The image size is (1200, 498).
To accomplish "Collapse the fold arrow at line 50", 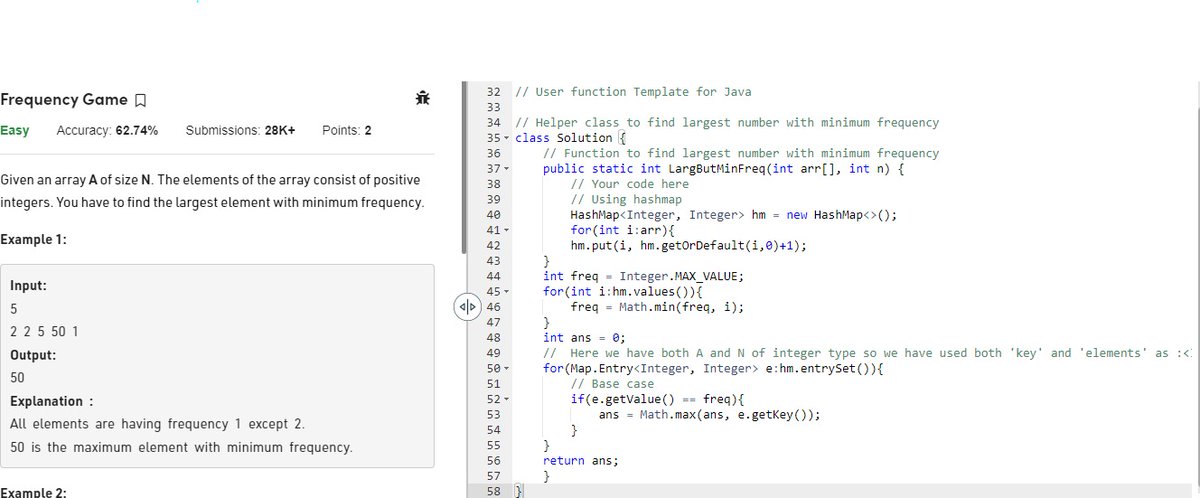I will [x=507, y=369].
